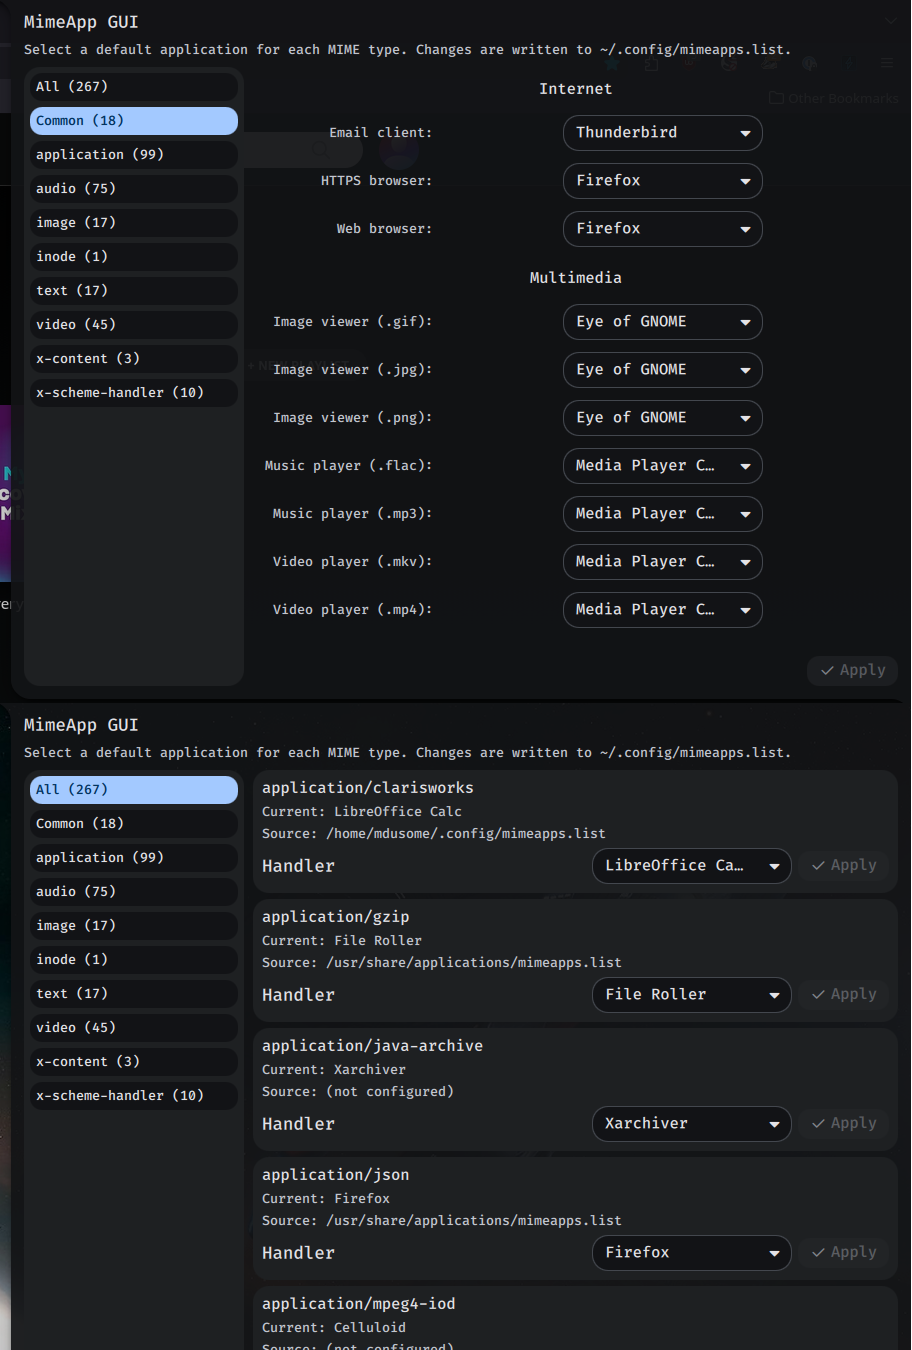Apply changes in the Internet and Multimedia panel
The width and height of the screenshot is (912, 1350).
852,670
